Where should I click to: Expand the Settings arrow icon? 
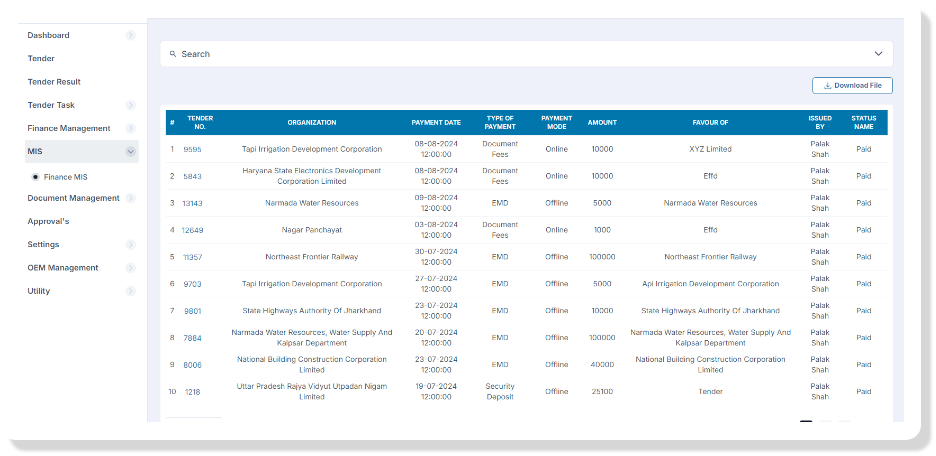(x=130, y=245)
